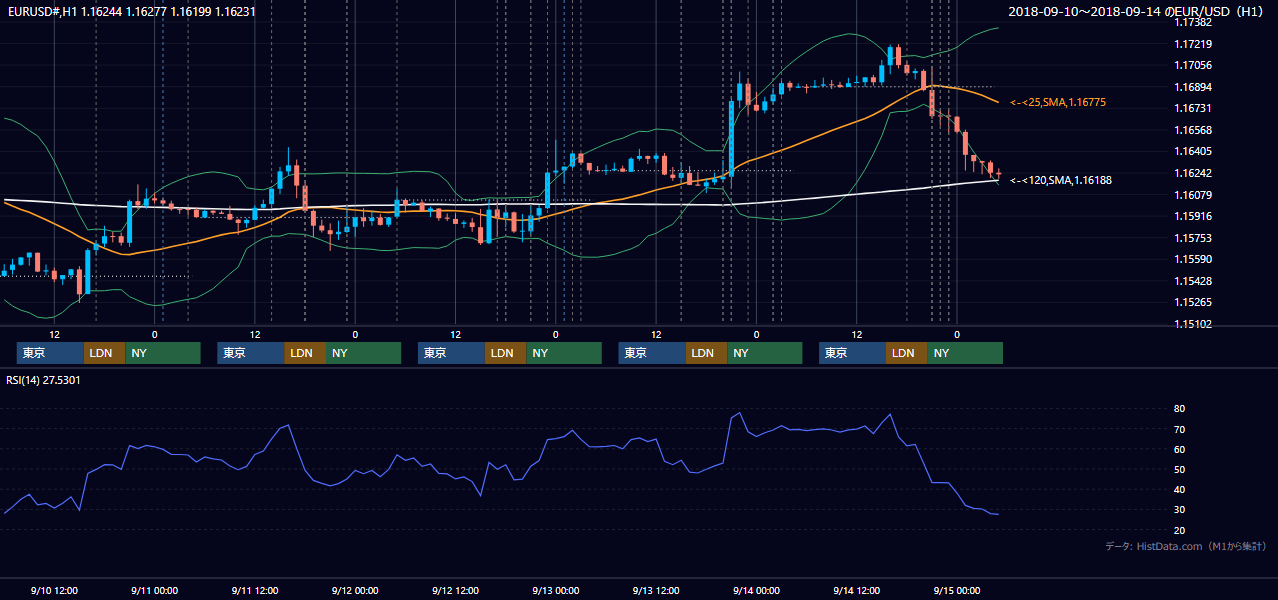Click price axis value 1.16405

point(1193,151)
